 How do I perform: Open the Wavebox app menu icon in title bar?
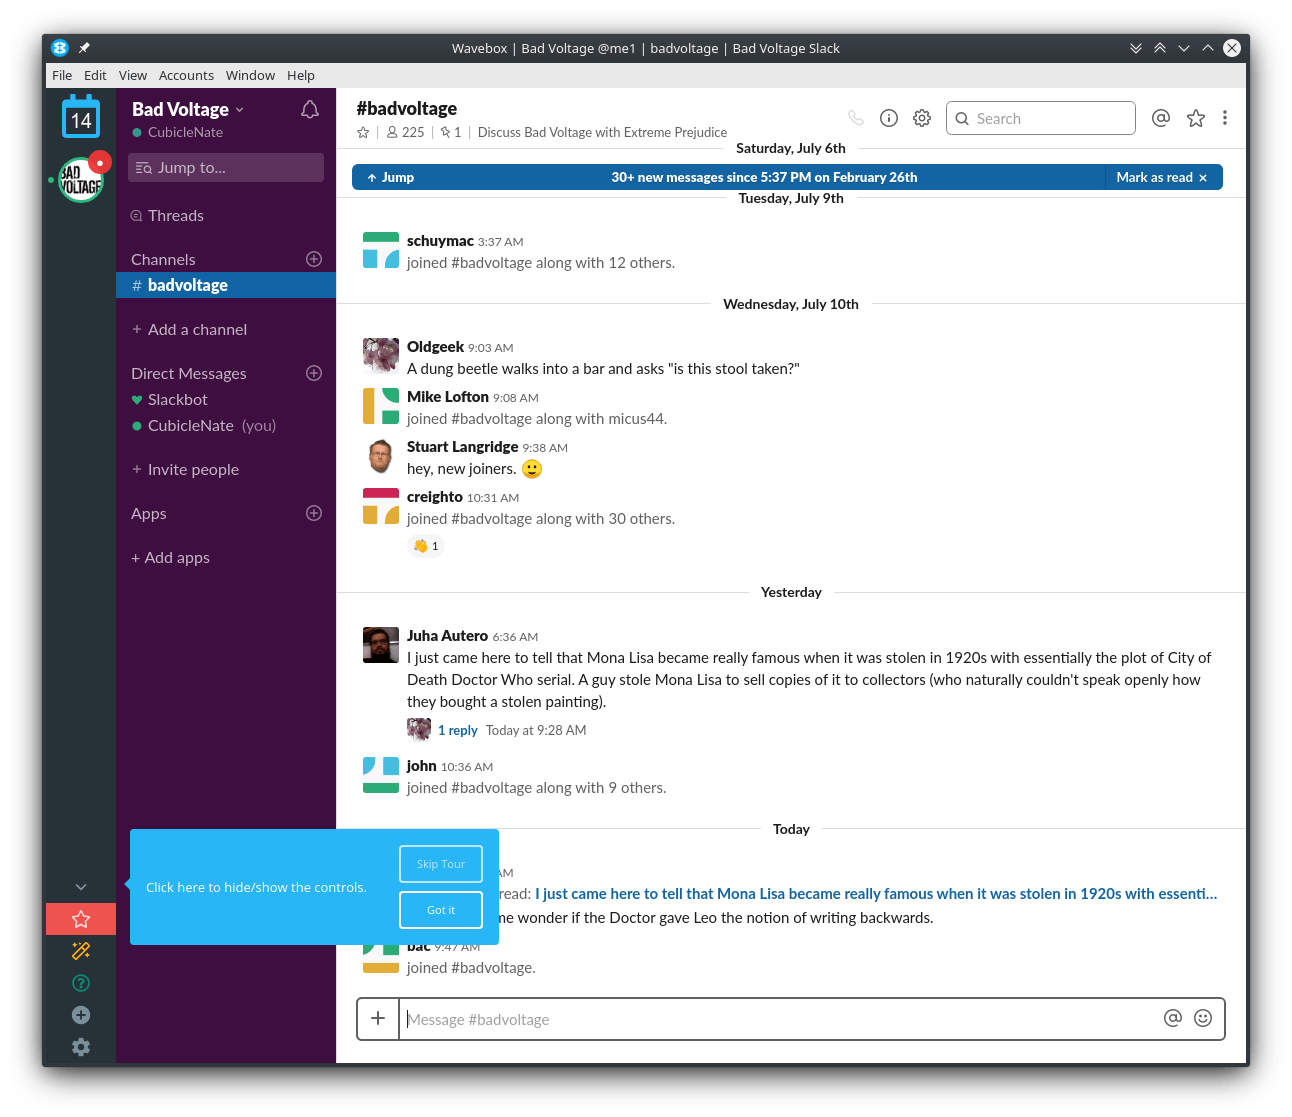click(60, 48)
